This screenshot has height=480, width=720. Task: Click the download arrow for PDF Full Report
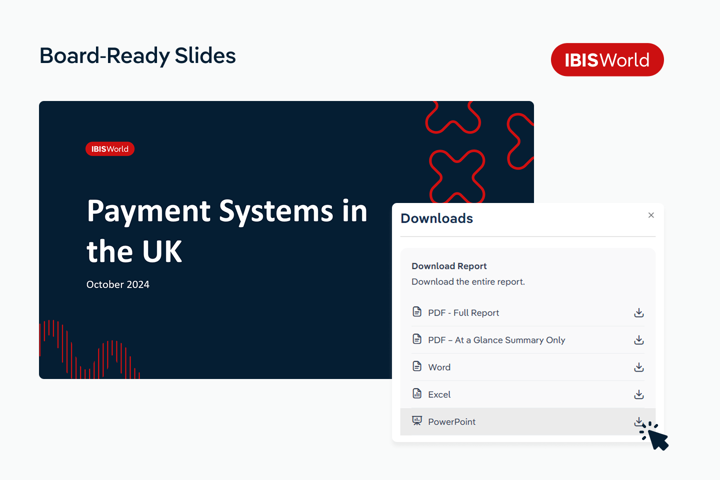point(638,313)
